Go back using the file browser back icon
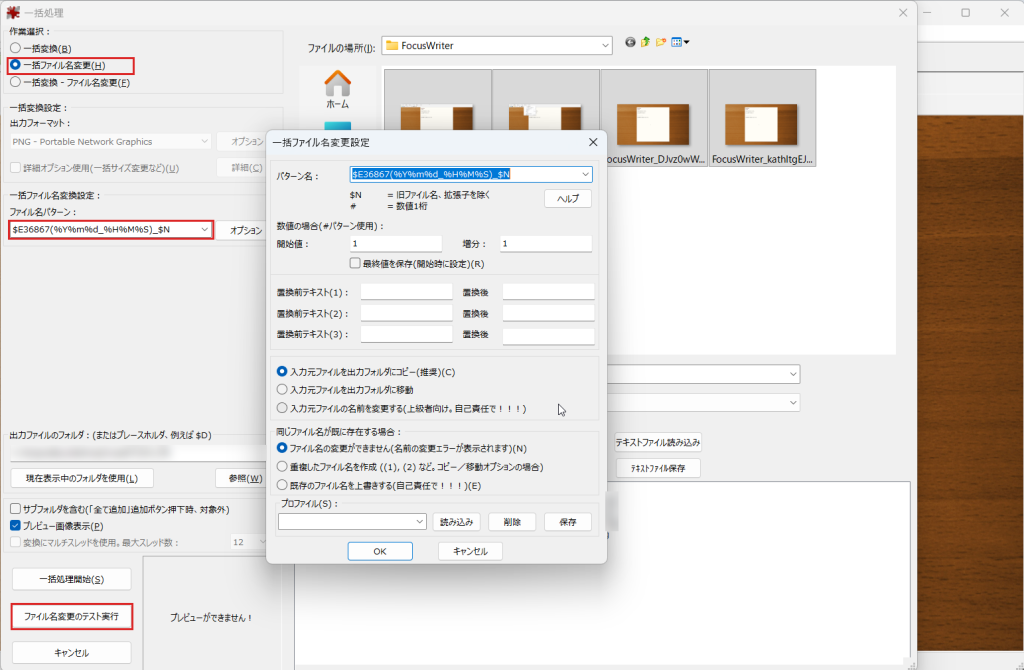Image resolution: width=1024 pixels, height=670 pixels. pos(630,42)
